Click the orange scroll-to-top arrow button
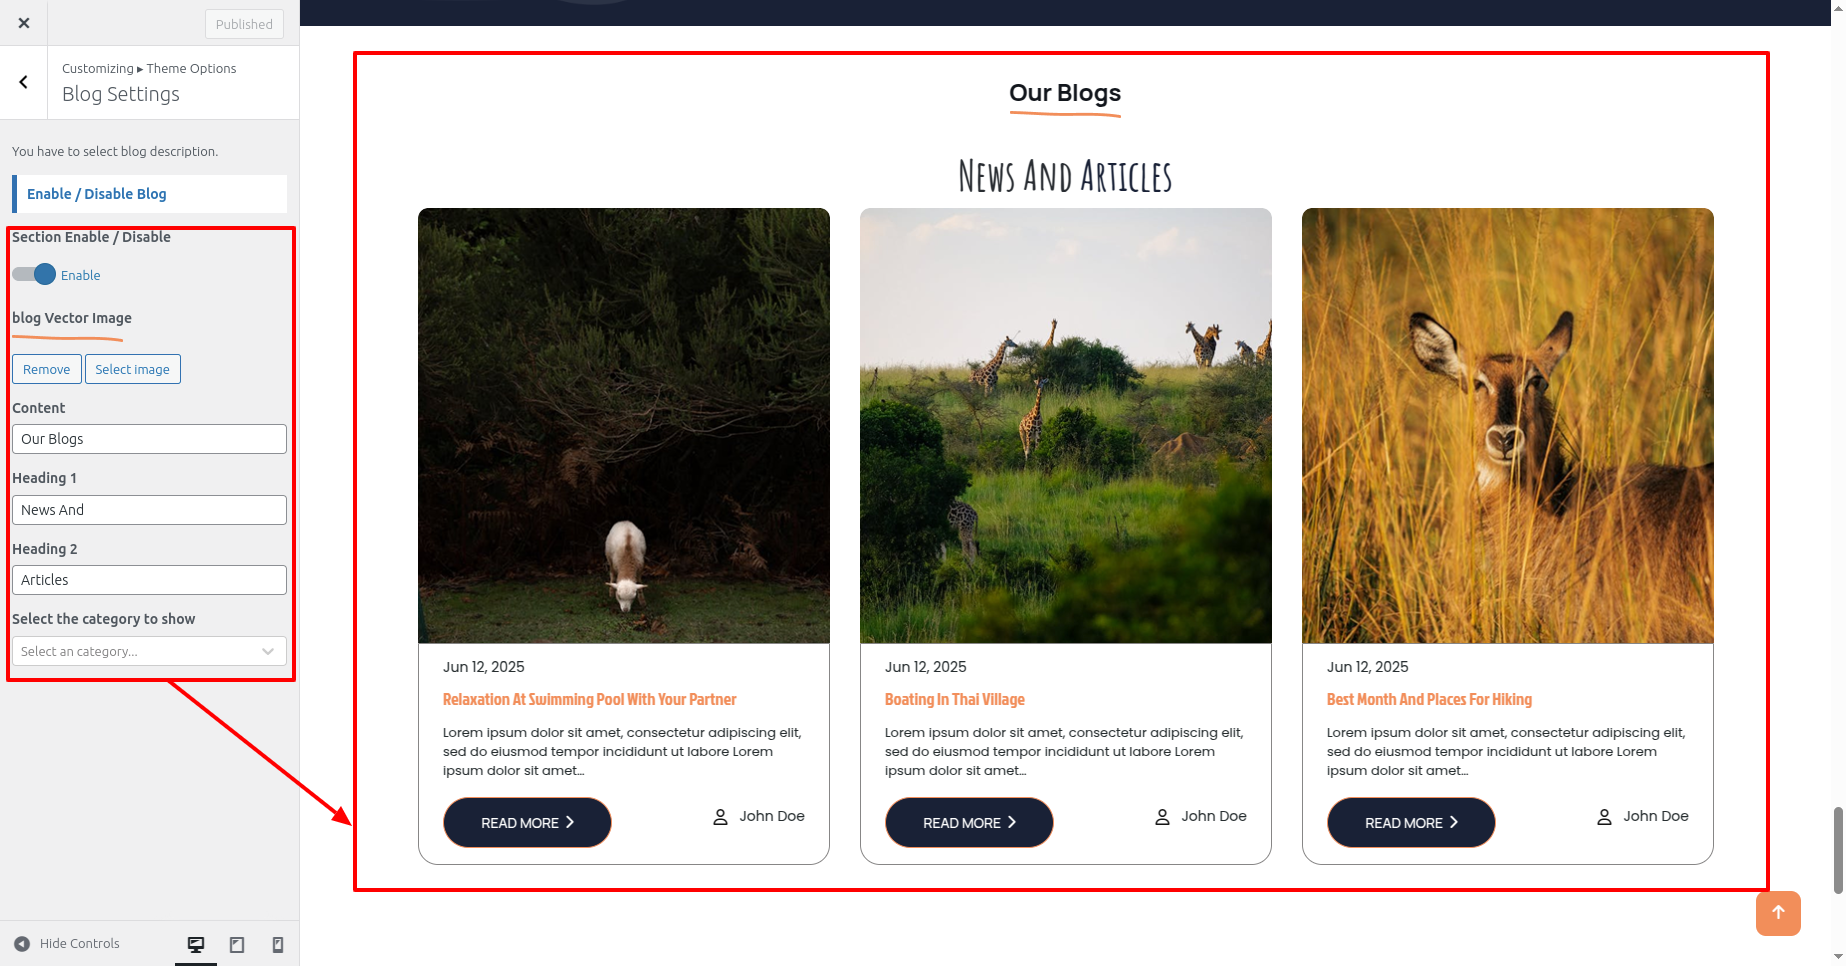Screen dimensions: 1846x966 click(1778, 913)
